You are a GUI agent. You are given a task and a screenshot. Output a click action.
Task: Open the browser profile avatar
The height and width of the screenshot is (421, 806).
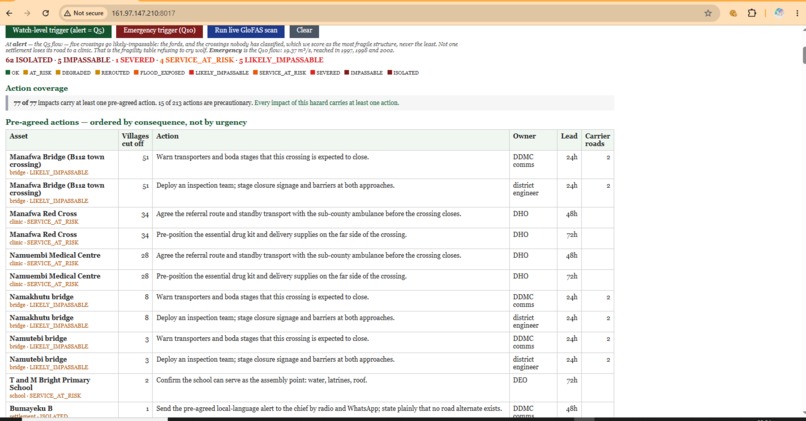[x=779, y=13]
